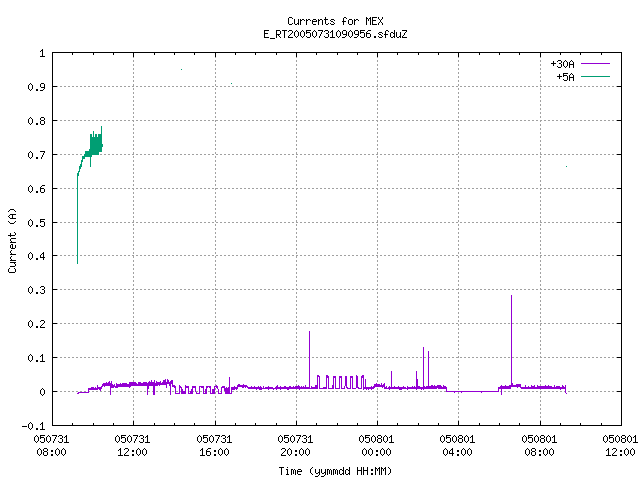Click the y-axis tick label '0.8'

point(37,121)
